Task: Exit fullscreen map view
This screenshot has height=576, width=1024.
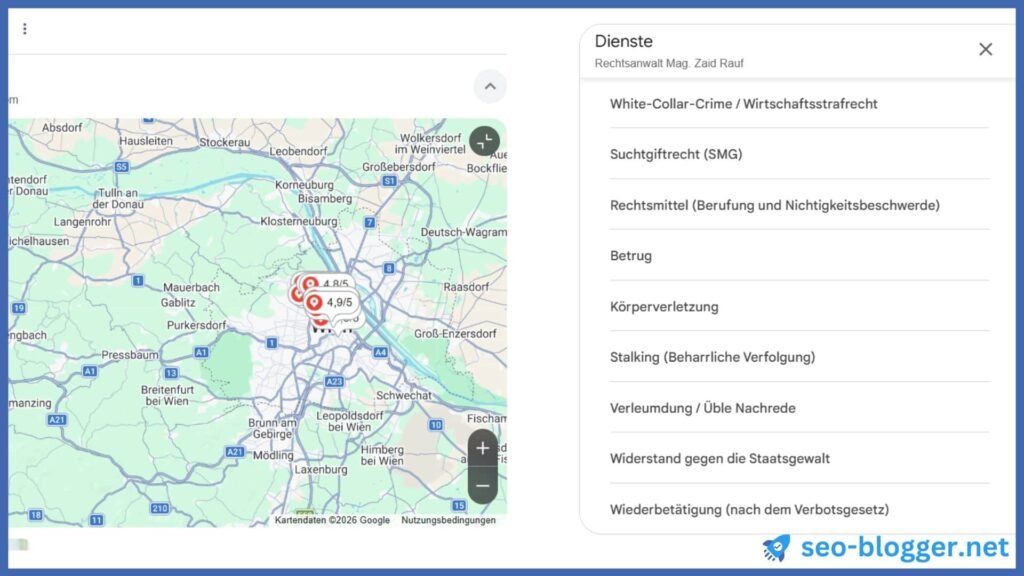Action: coord(485,141)
